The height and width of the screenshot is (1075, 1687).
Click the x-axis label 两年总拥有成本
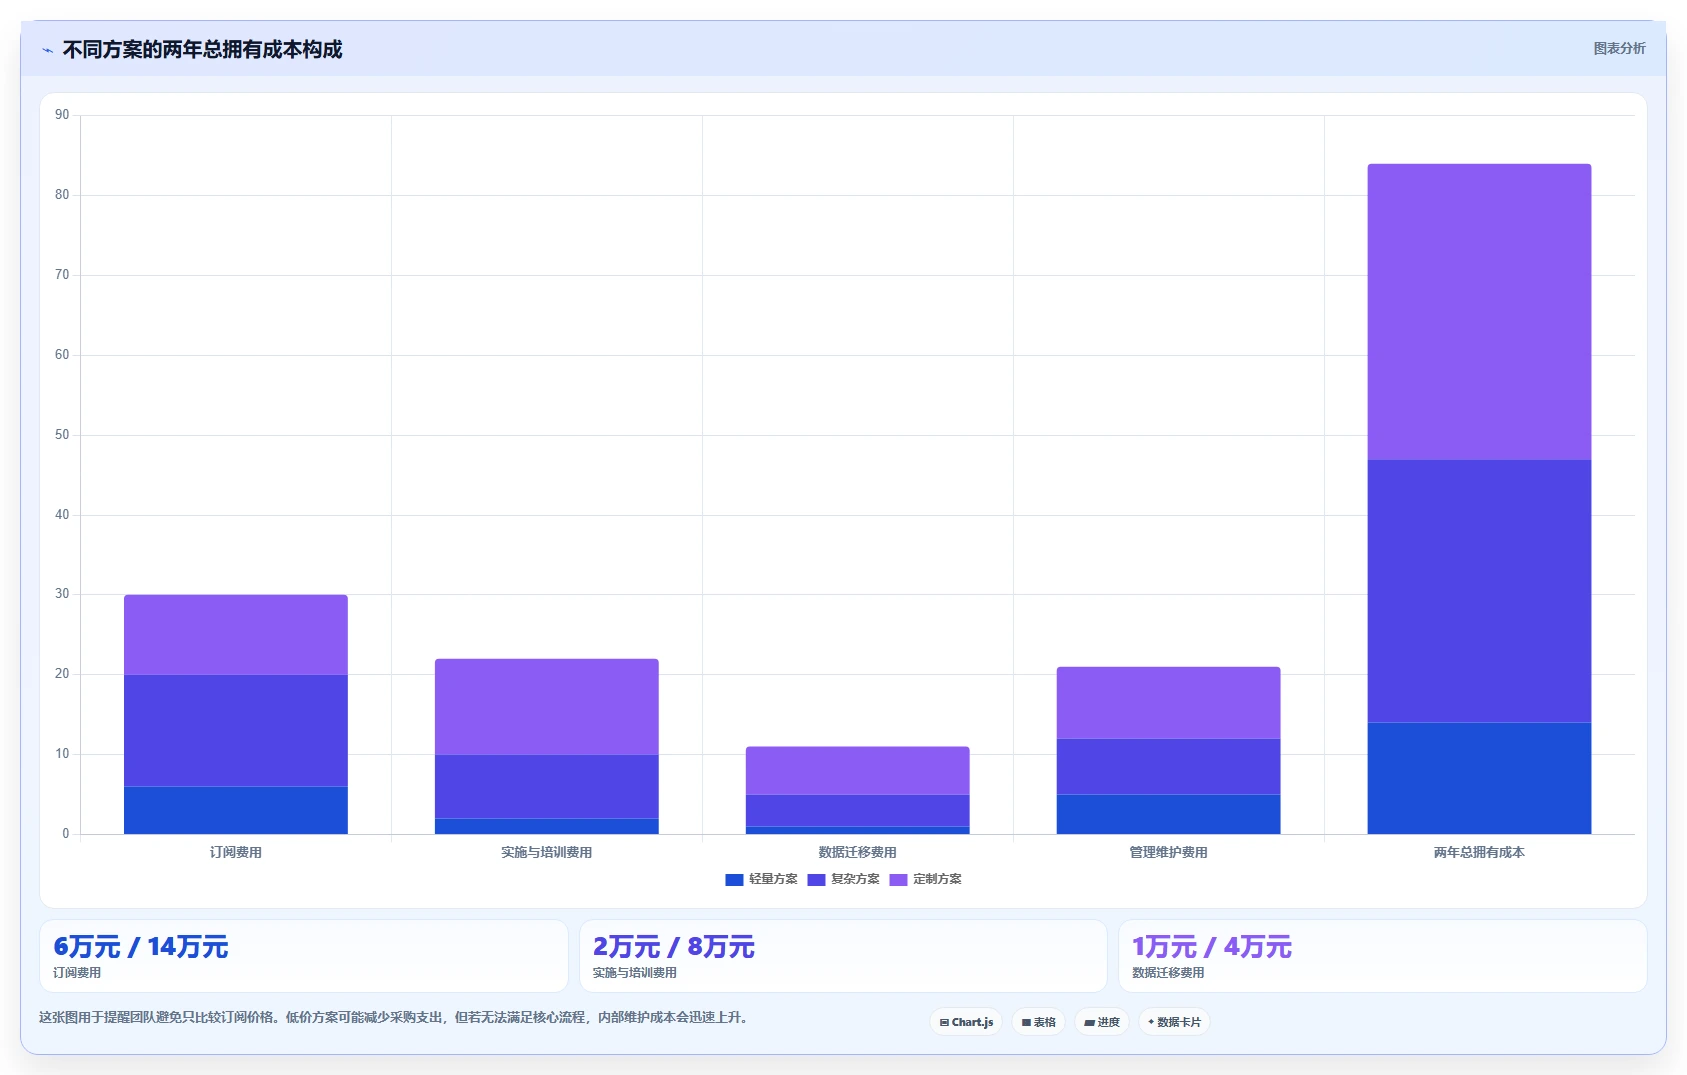coord(1480,852)
